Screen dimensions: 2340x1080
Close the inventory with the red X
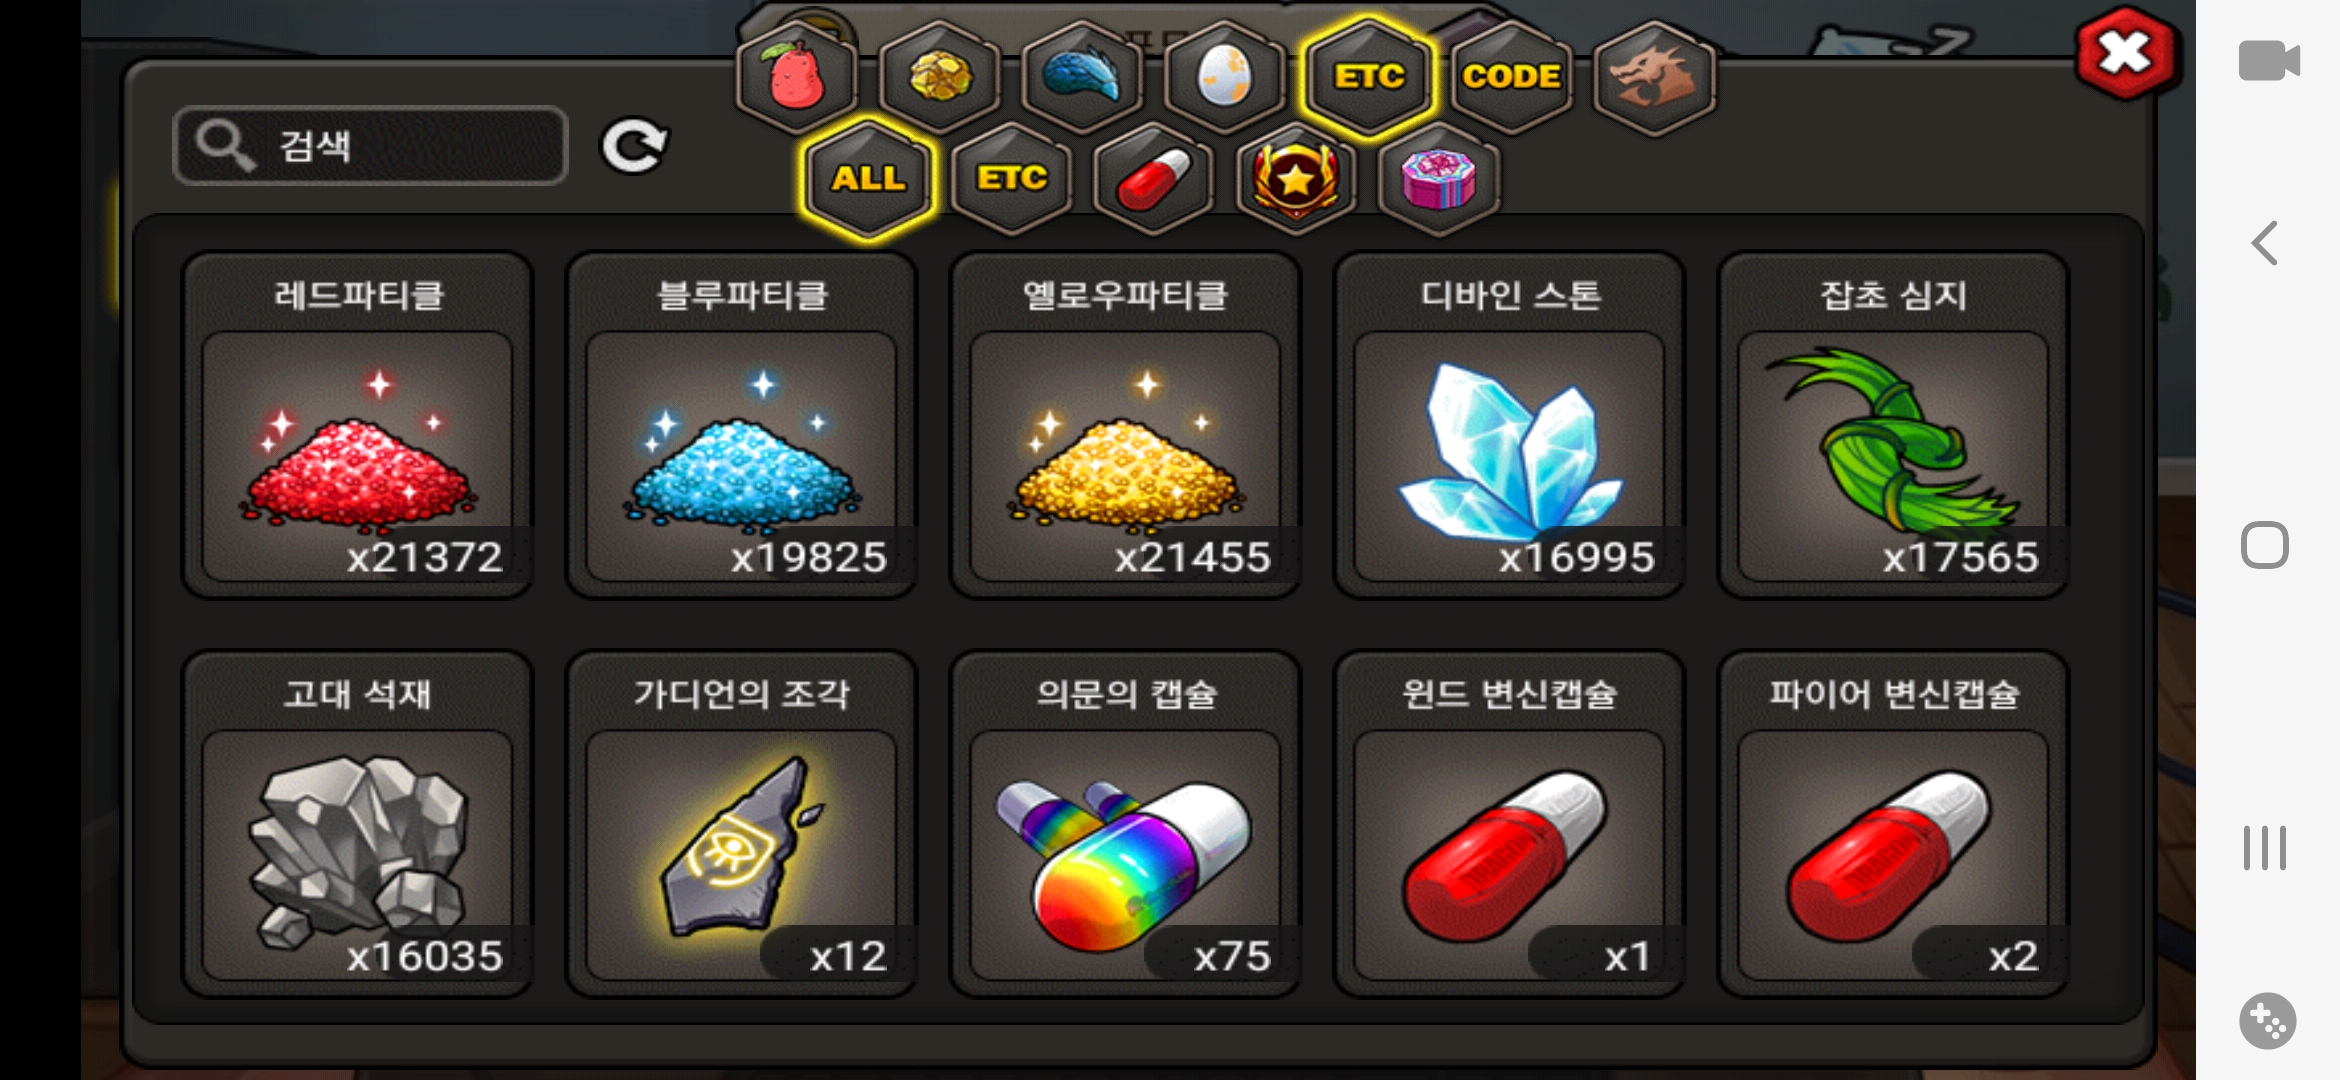click(2126, 53)
